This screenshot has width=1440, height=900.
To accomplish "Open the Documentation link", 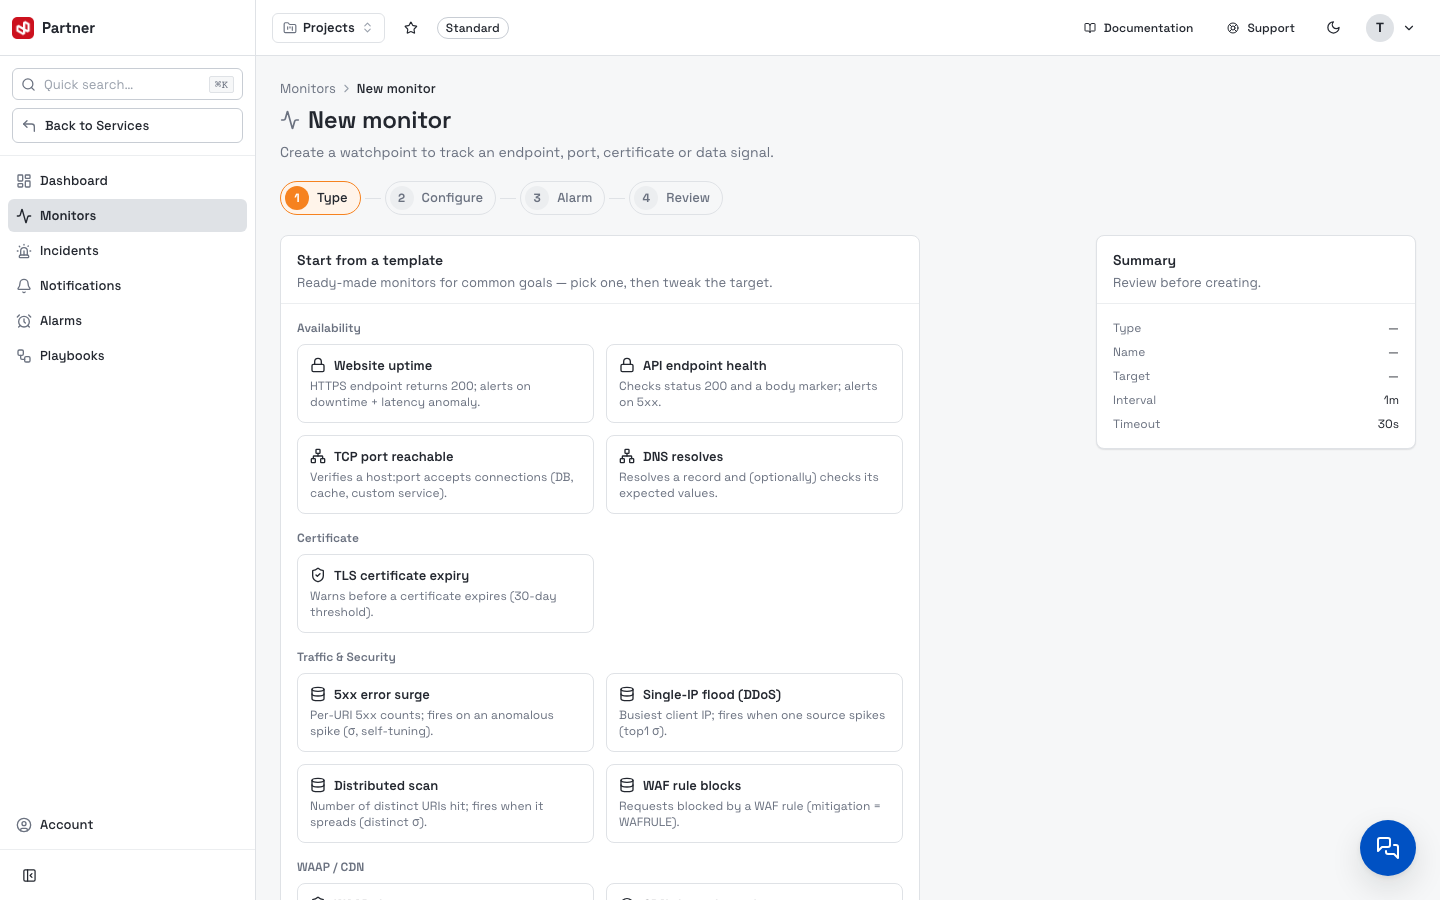I will point(1139,28).
